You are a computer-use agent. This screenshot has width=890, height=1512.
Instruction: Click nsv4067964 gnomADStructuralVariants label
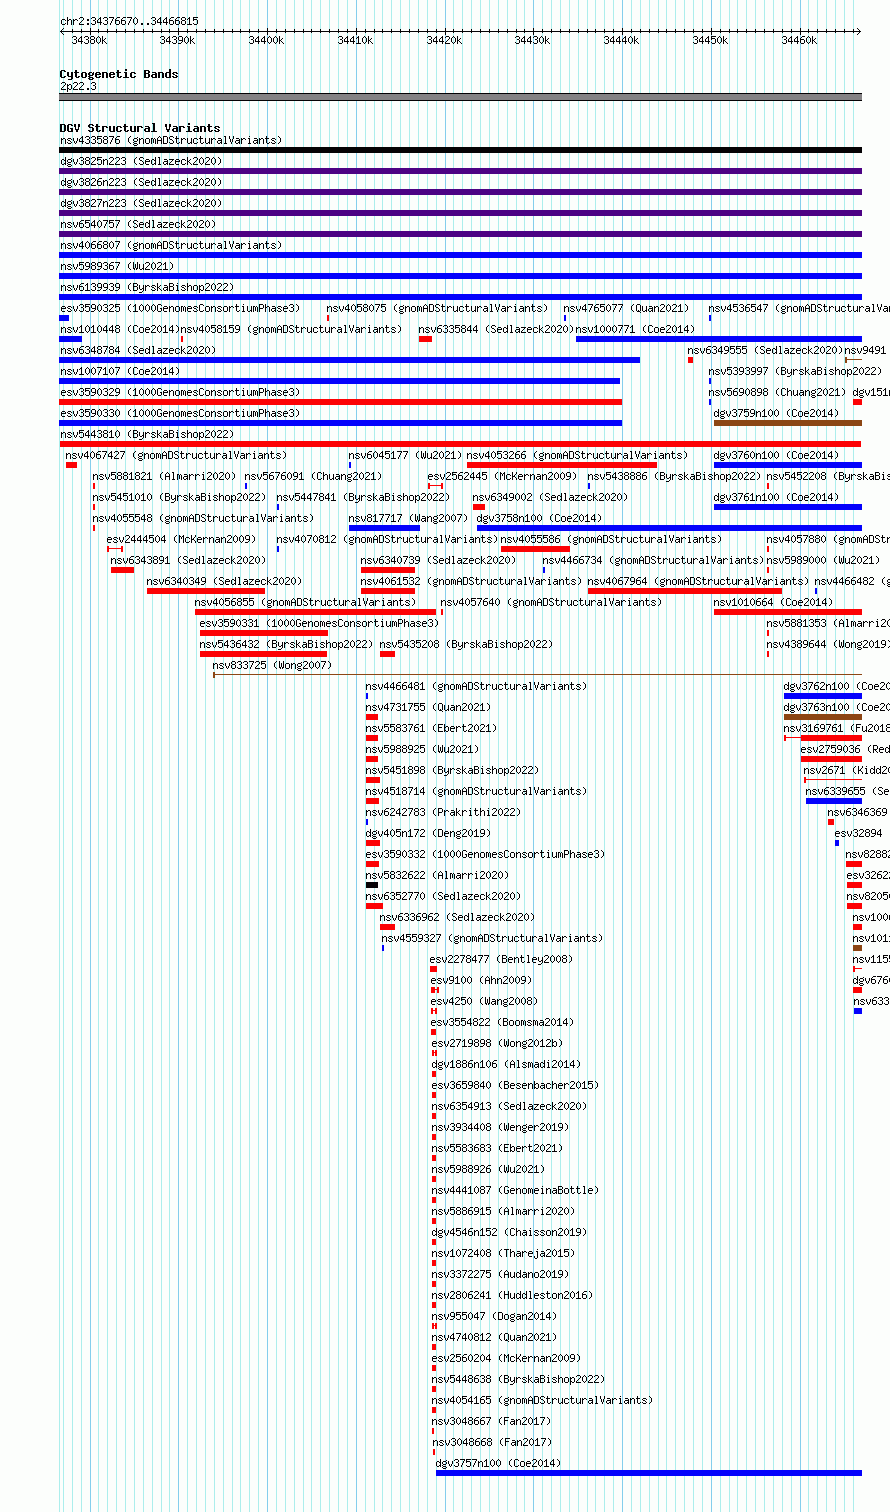click(x=699, y=581)
